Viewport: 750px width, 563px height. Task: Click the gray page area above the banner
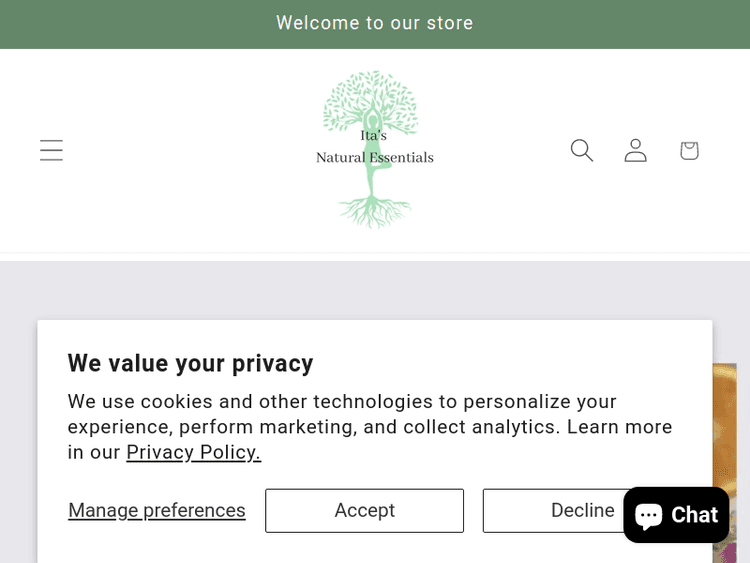click(375, 290)
